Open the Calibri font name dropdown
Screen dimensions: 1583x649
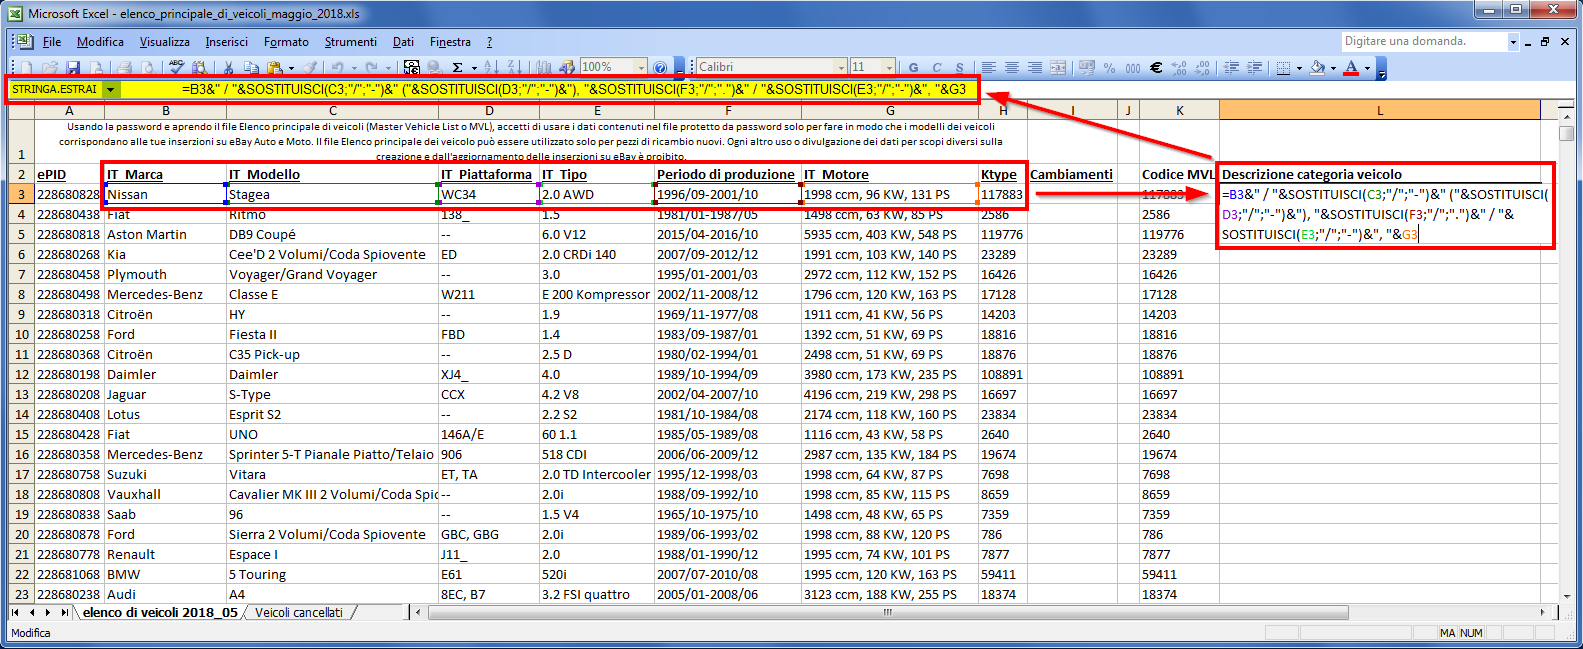pyautogui.click(x=840, y=67)
